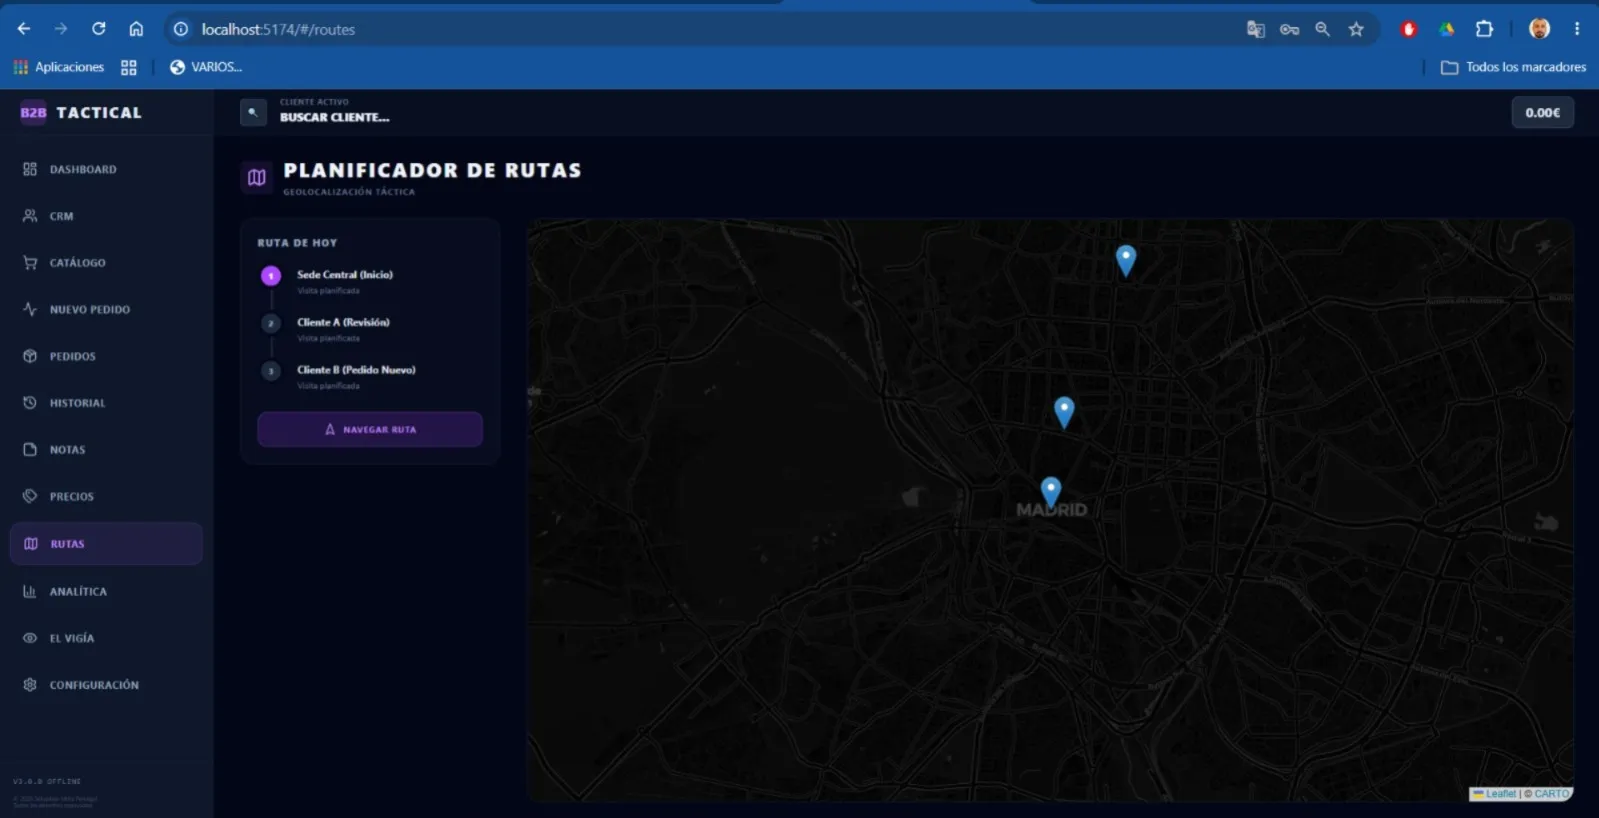
Task: Click the B2B Tactical logo
Action: (81, 113)
